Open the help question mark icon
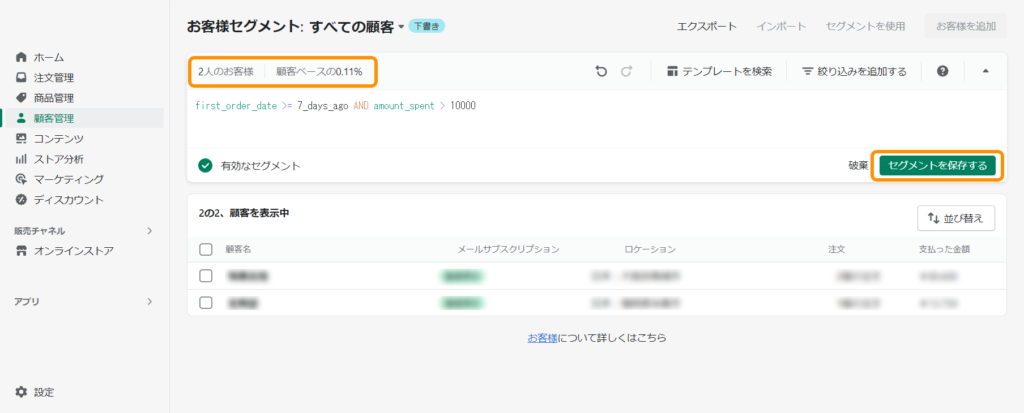This screenshot has height=413, width=1024. tap(942, 72)
